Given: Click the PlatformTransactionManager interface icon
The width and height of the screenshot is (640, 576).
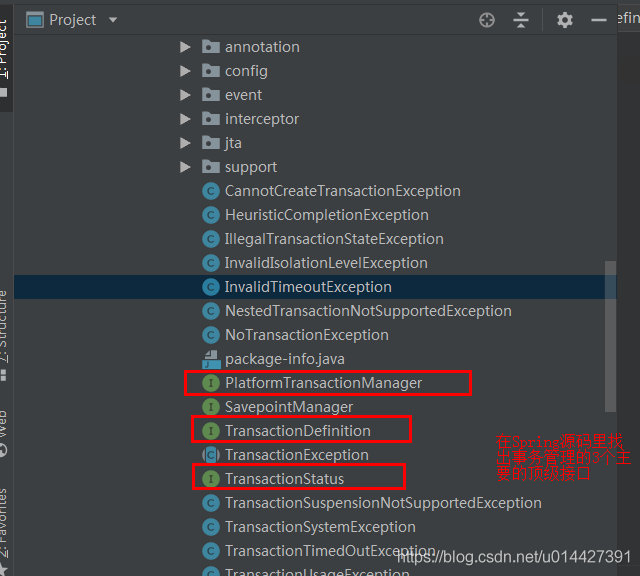Looking at the screenshot, I should click(x=210, y=383).
